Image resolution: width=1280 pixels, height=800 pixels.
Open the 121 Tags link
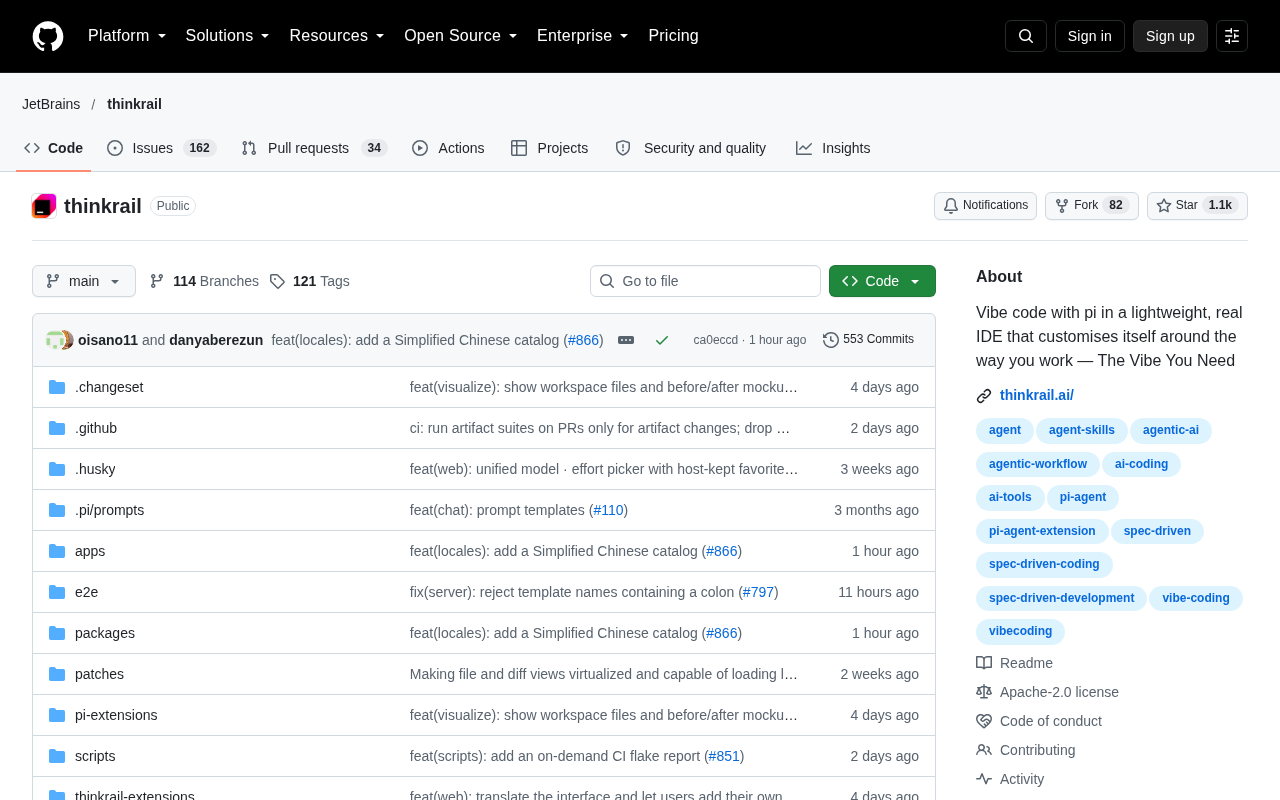pyautogui.click(x=310, y=281)
